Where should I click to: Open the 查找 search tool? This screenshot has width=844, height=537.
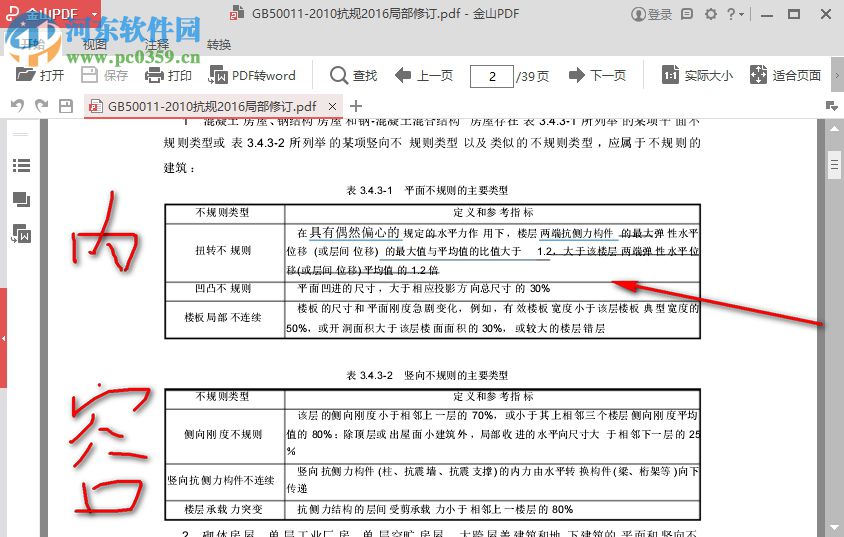pos(353,75)
